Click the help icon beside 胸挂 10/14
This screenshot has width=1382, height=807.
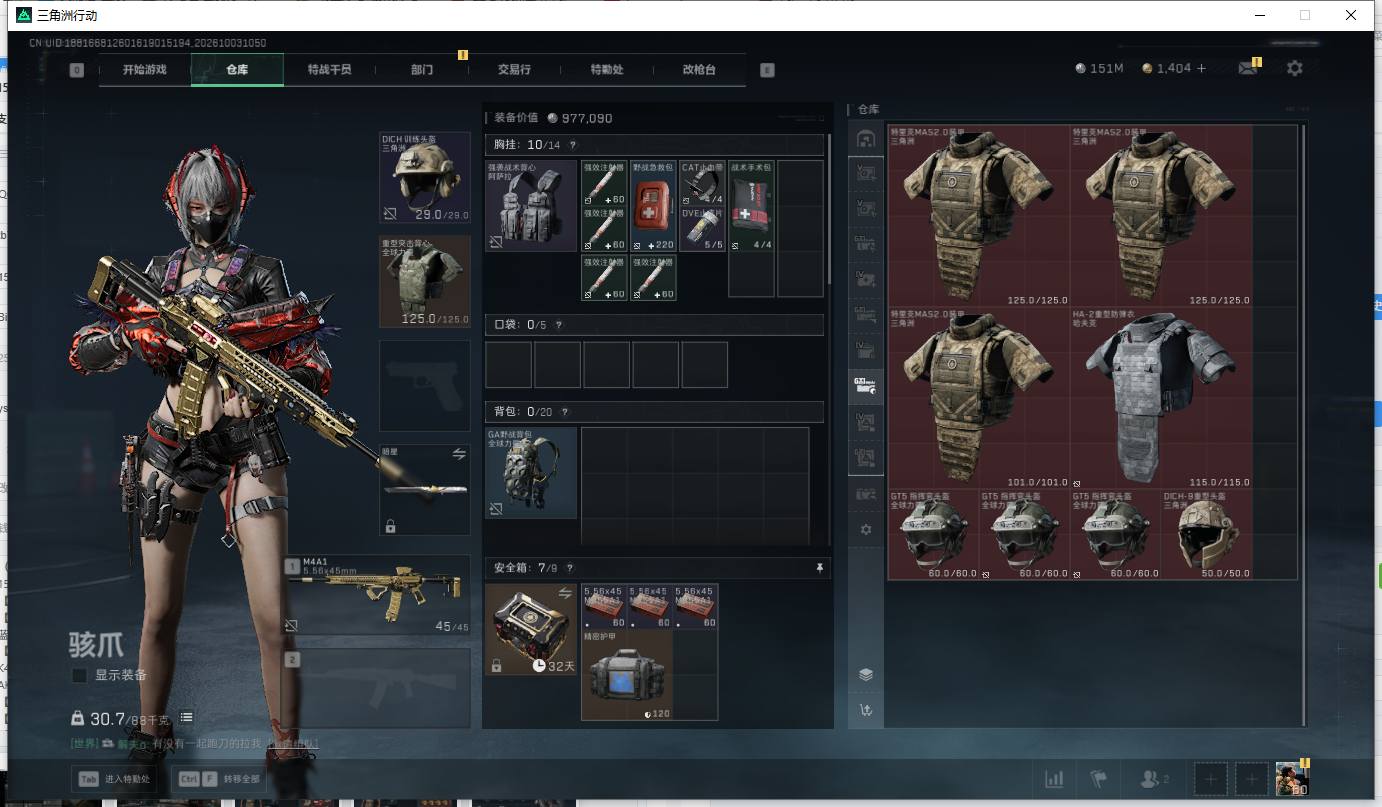572,145
